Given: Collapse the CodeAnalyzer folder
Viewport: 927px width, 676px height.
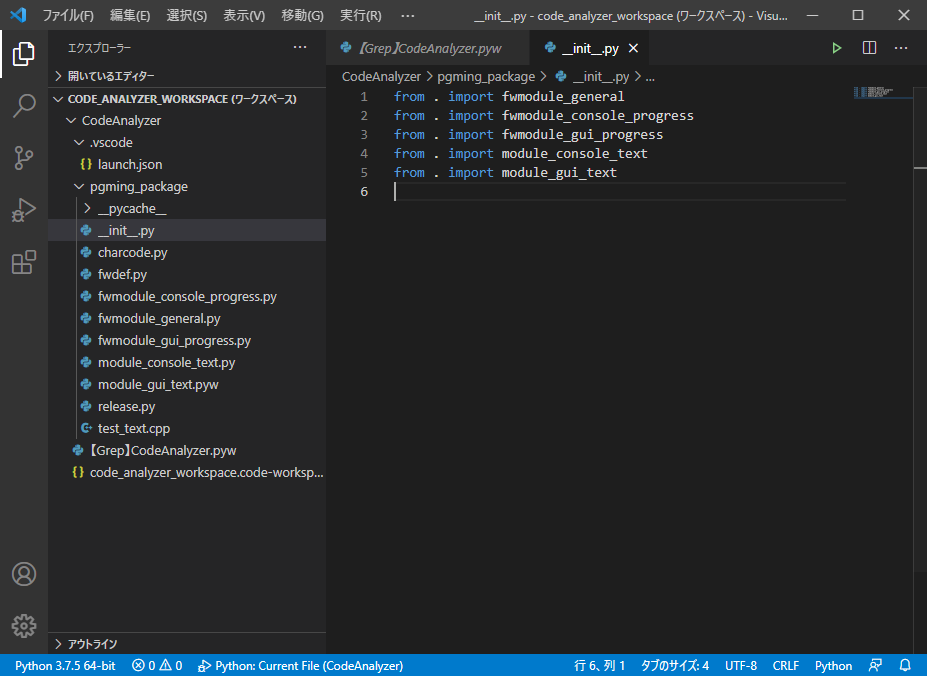Looking at the screenshot, I should coord(187,121).
